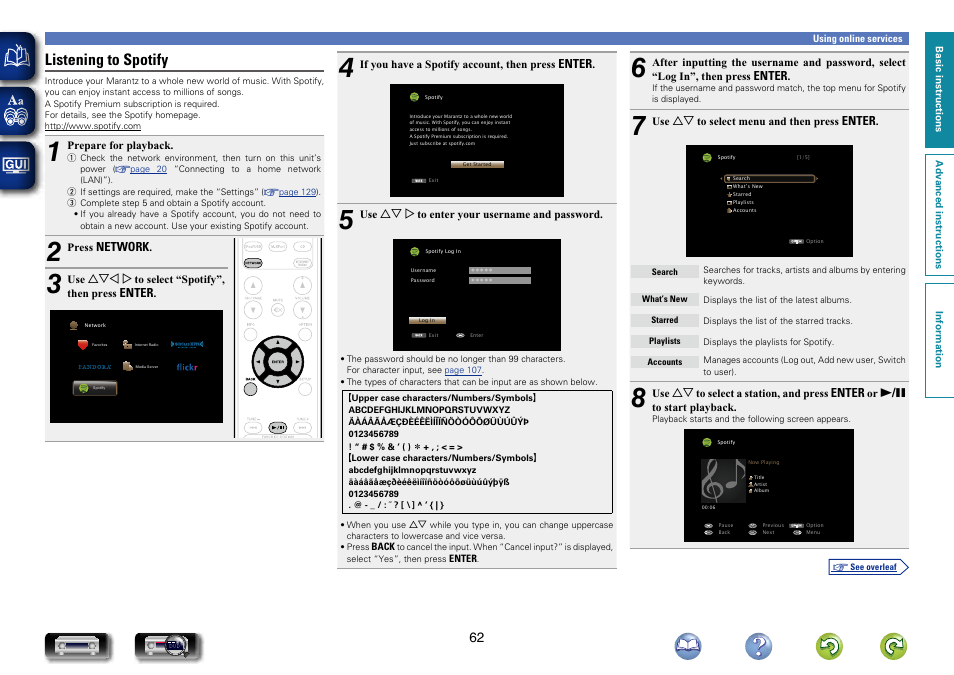
Task: Click the Spotify top menu screen image
Action: click(769, 201)
